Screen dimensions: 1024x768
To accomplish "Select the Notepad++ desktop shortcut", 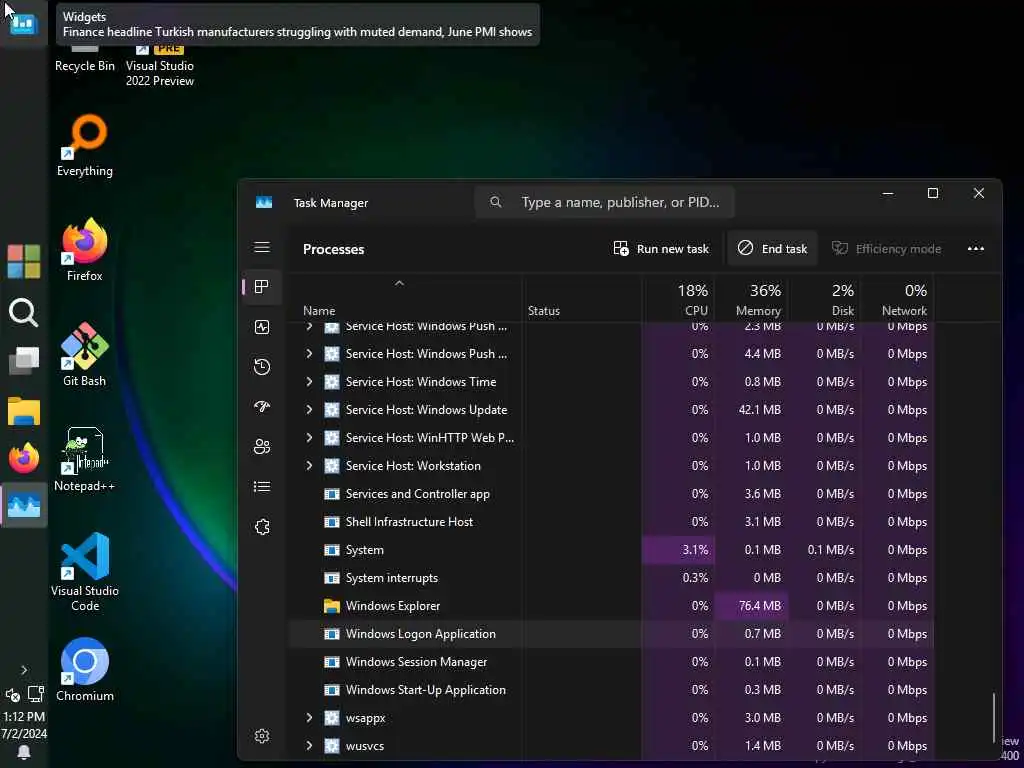I will [x=85, y=460].
